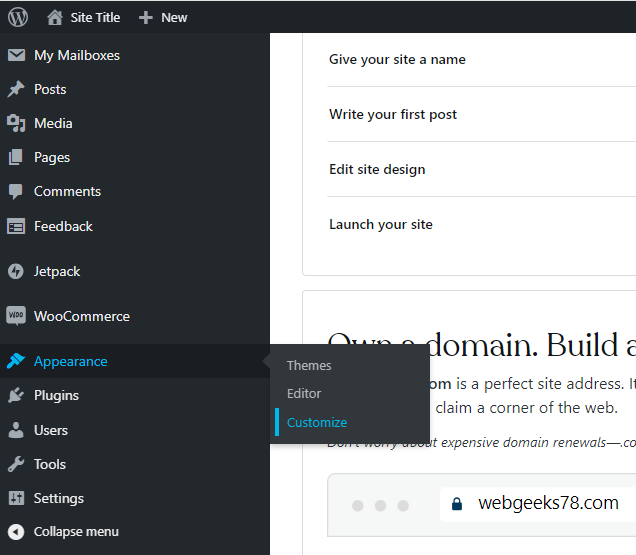Viewport: 636px width, 555px height.
Task: Choose Customize in the Appearance submenu
Action: coord(317,422)
